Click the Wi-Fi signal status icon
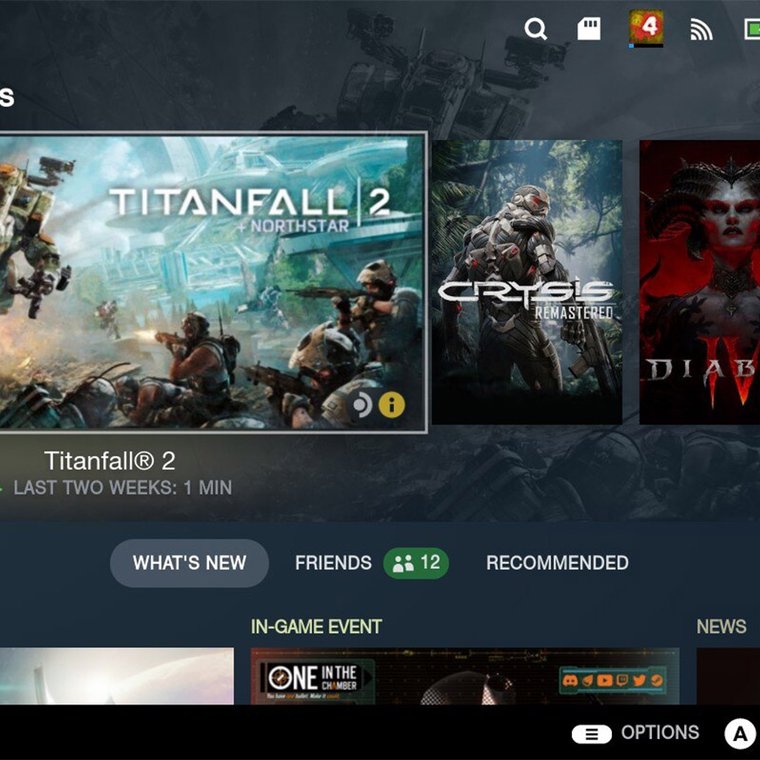The height and width of the screenshot is (760, 760). coord(701,30)
